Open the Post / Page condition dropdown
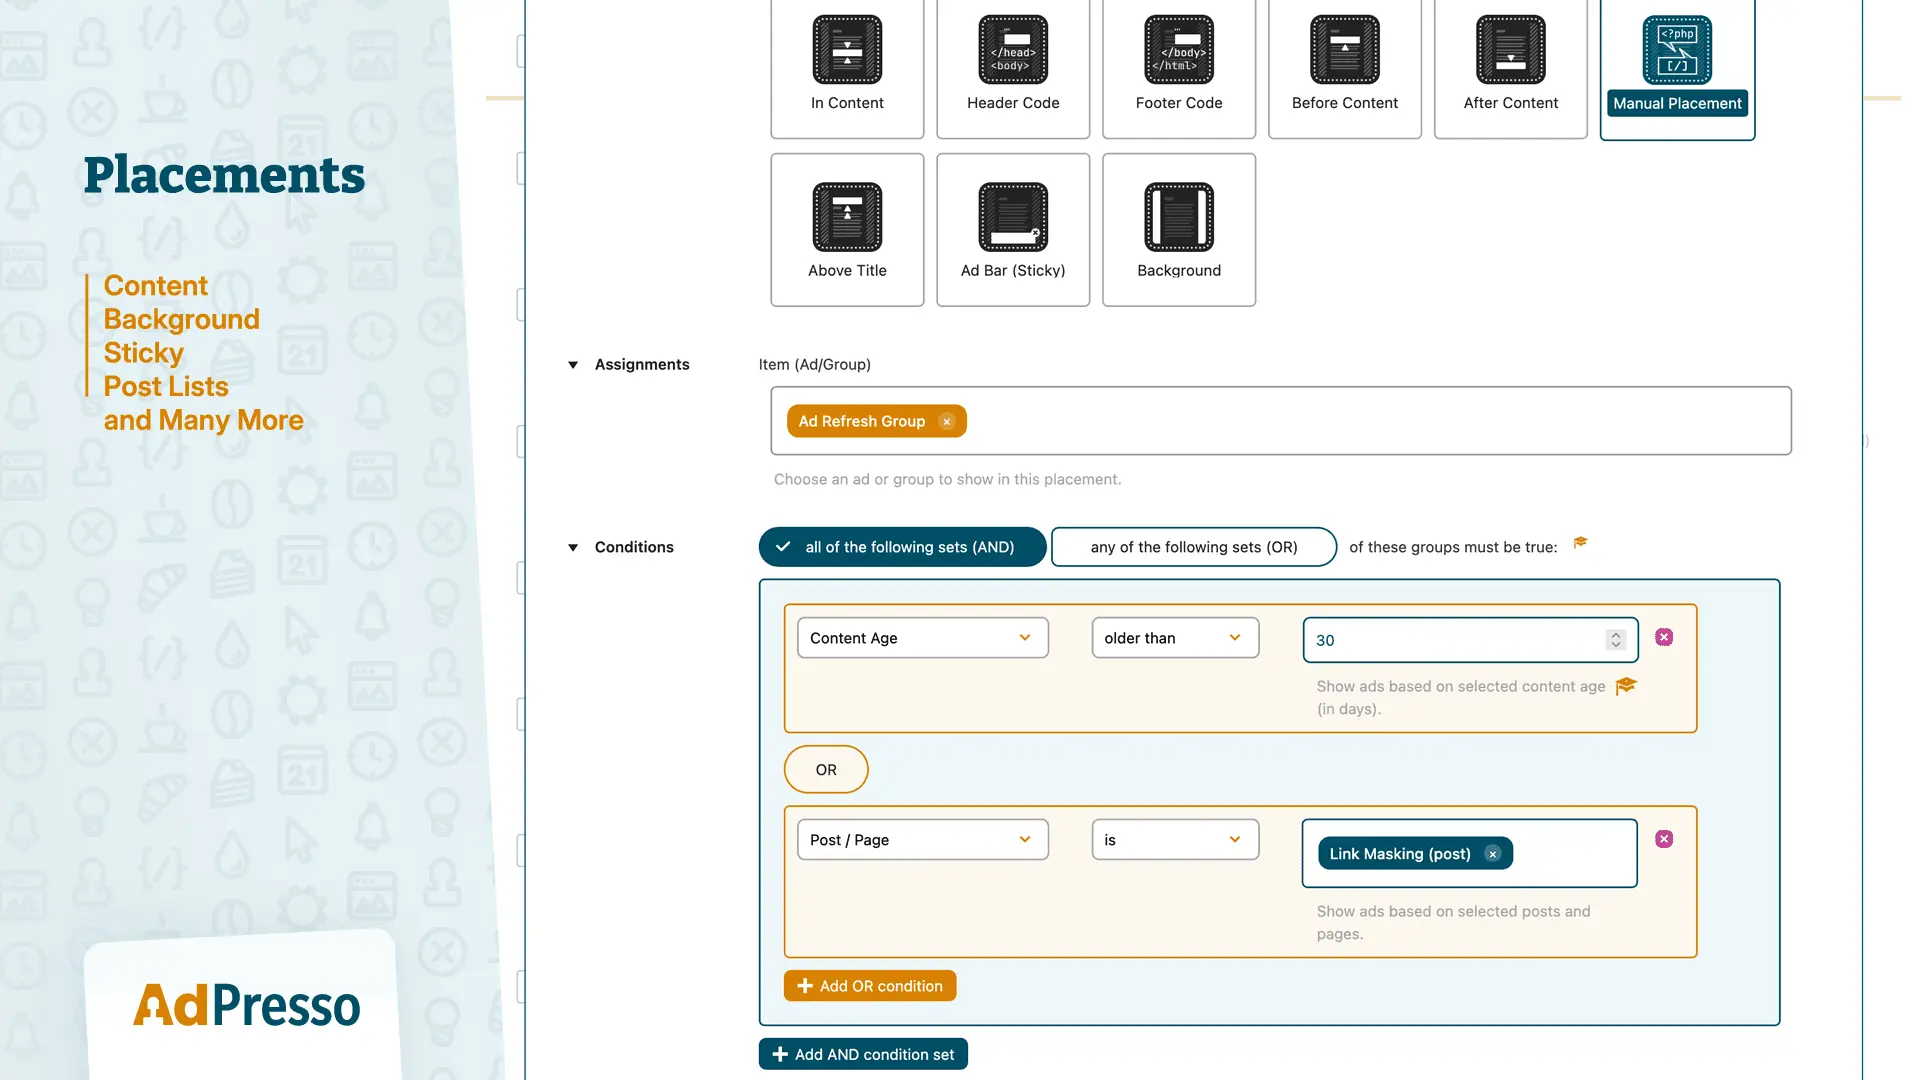Screen dimensions: 1920x1080 [922, 840]
